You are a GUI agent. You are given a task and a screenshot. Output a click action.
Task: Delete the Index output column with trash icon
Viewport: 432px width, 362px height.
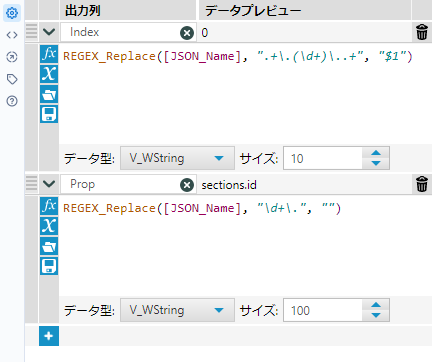pyautogui.click(x=422, y=32)
